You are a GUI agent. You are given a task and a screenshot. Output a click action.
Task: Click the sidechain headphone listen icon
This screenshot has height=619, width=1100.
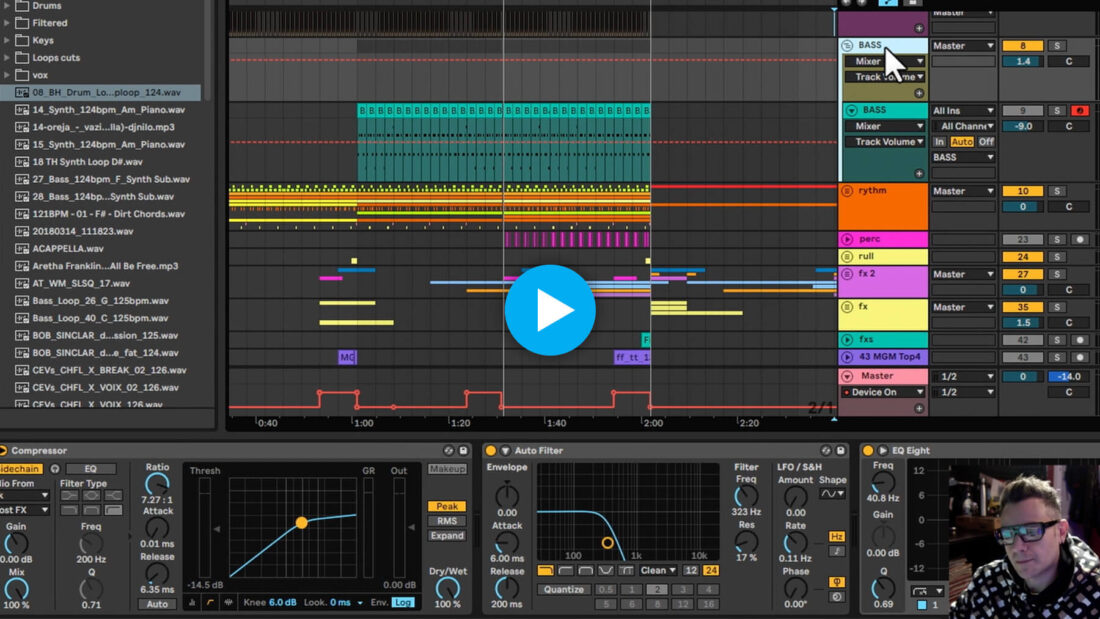(55, 468)
